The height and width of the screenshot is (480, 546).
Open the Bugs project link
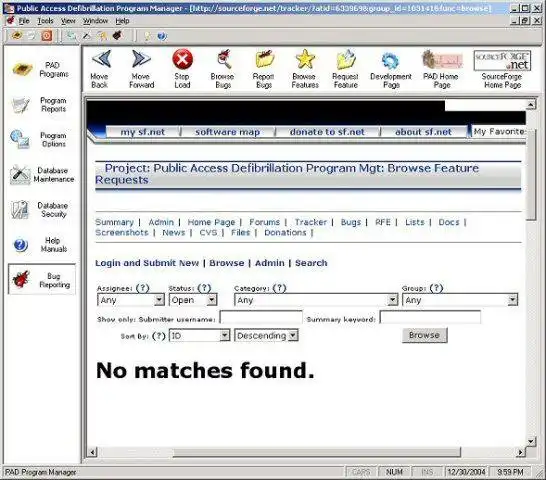tap(351, 222)
